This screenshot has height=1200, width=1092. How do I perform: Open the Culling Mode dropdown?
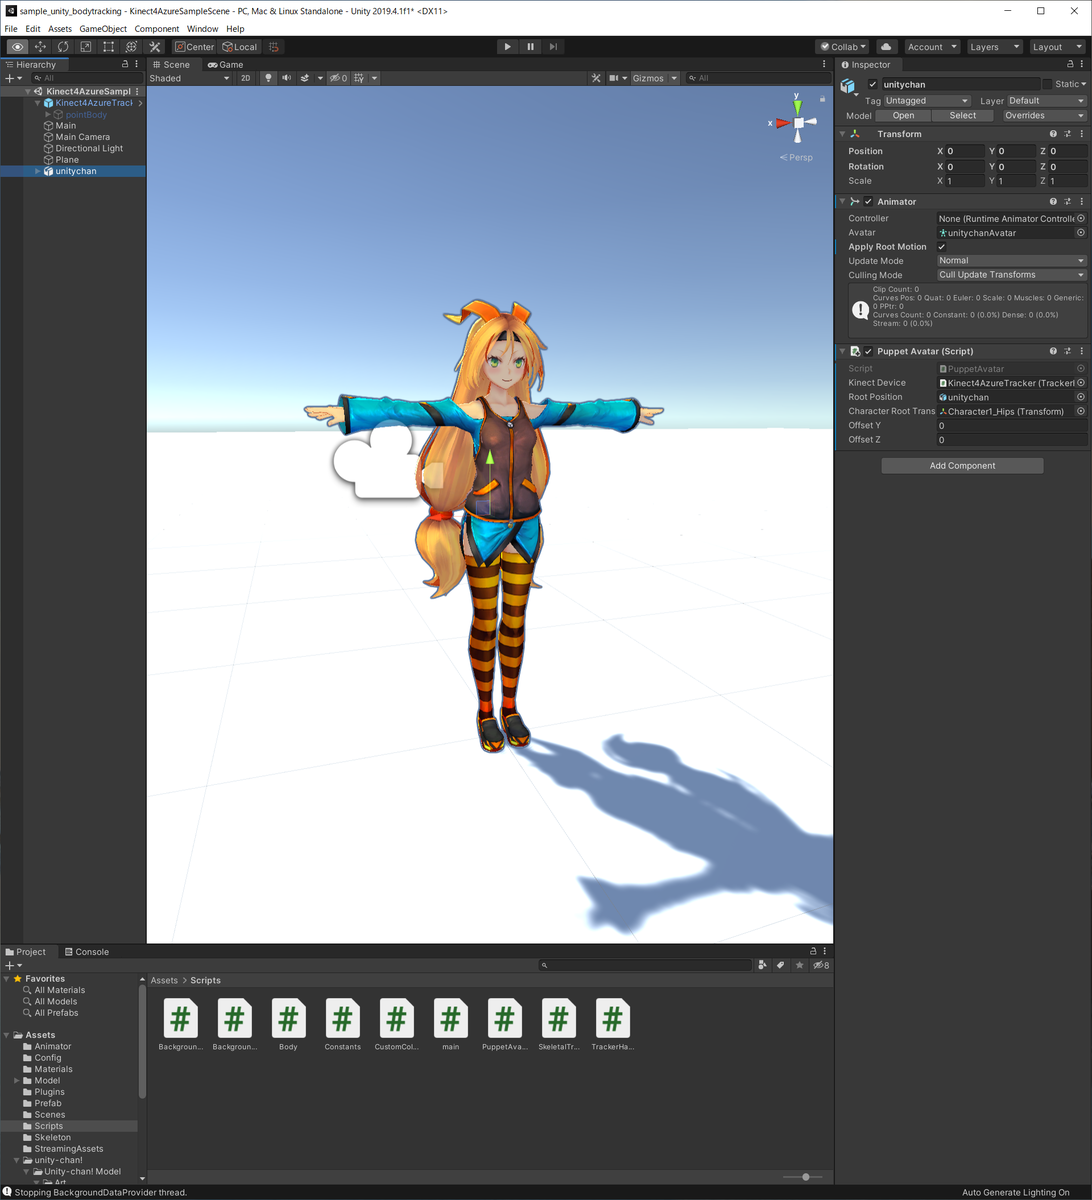(1011, 275)
